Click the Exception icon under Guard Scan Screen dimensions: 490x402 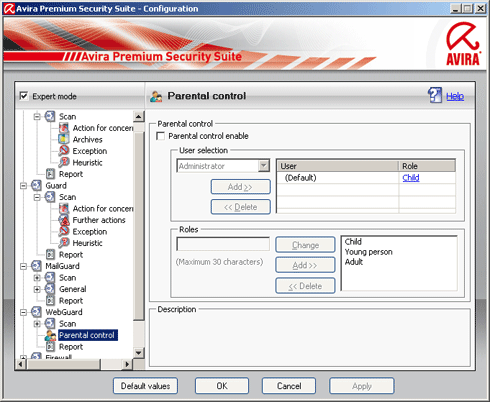(x=64, y=231)
